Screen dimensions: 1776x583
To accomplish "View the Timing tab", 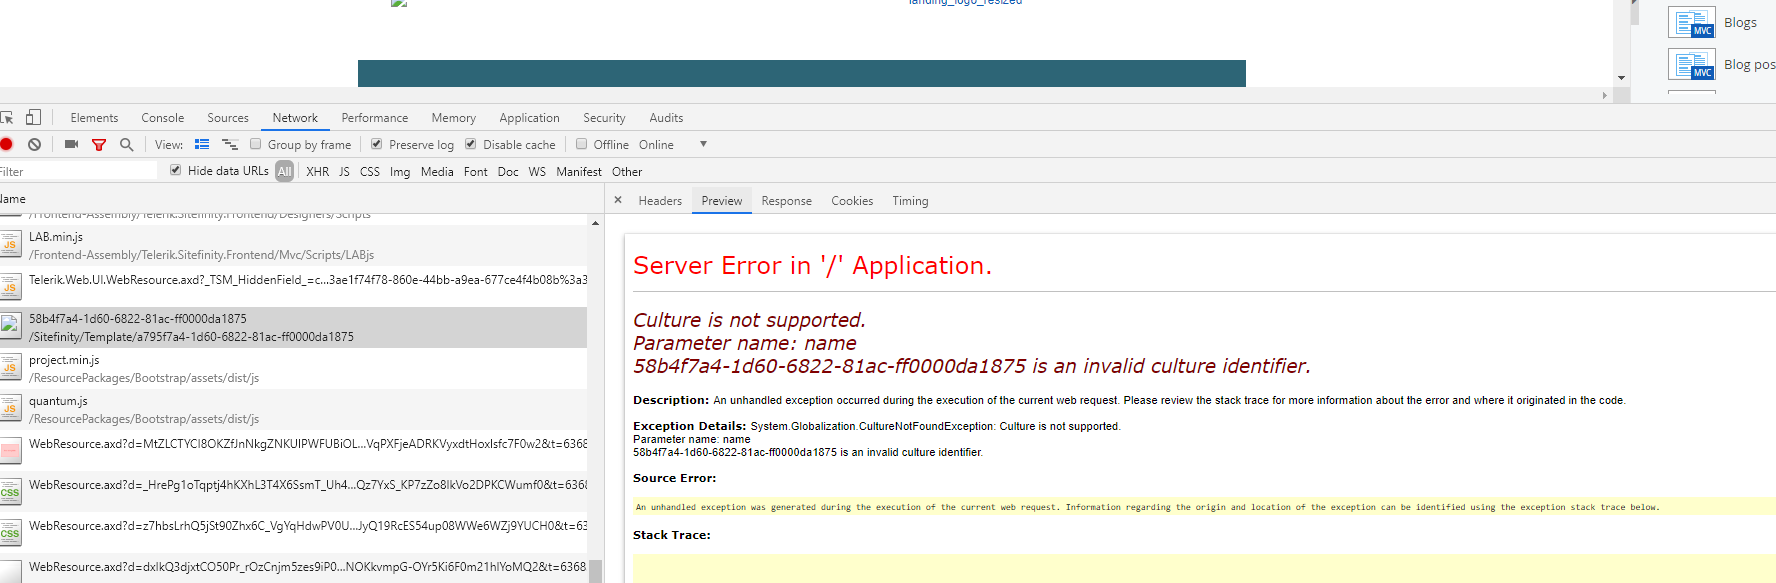I will click(910, 201).
